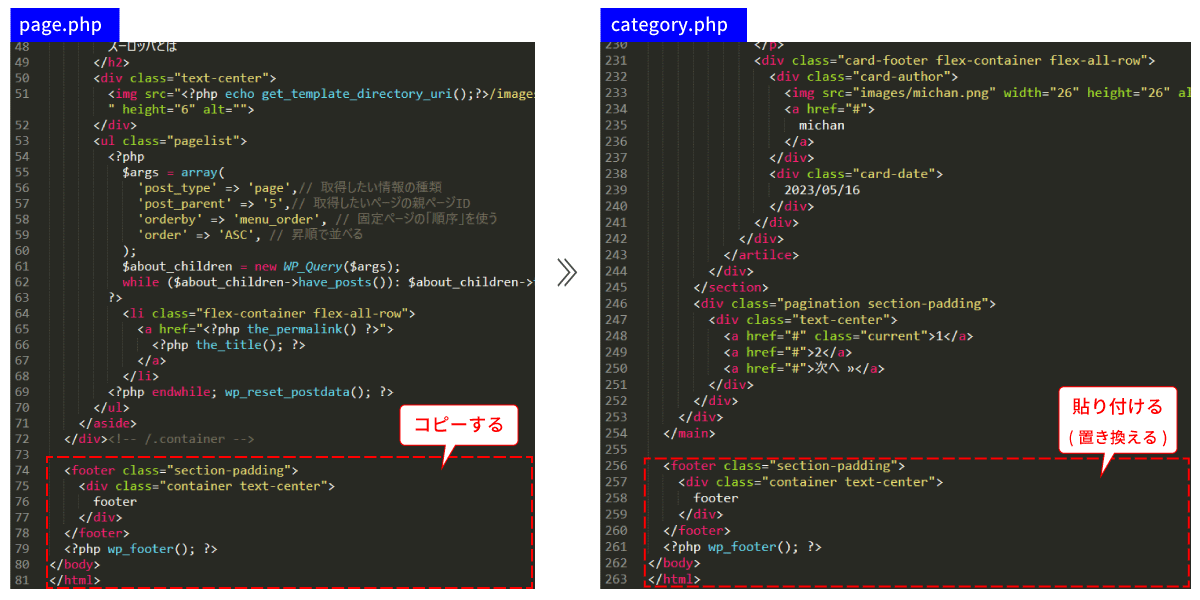Select the 'wp_footer();' line in page.php
1200x600 pixels.
140,549
